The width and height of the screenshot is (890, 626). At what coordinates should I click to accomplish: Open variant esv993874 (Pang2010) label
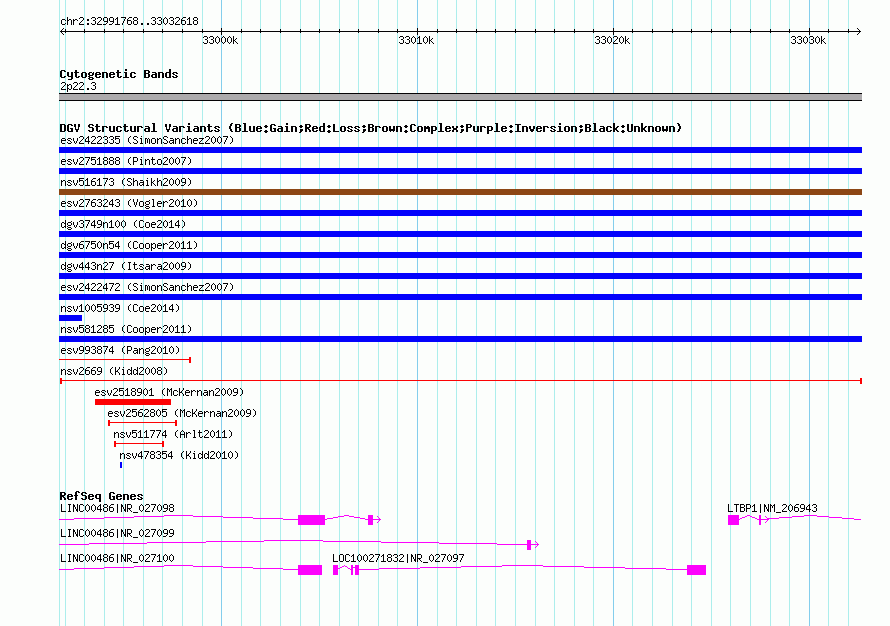point(120,350)
